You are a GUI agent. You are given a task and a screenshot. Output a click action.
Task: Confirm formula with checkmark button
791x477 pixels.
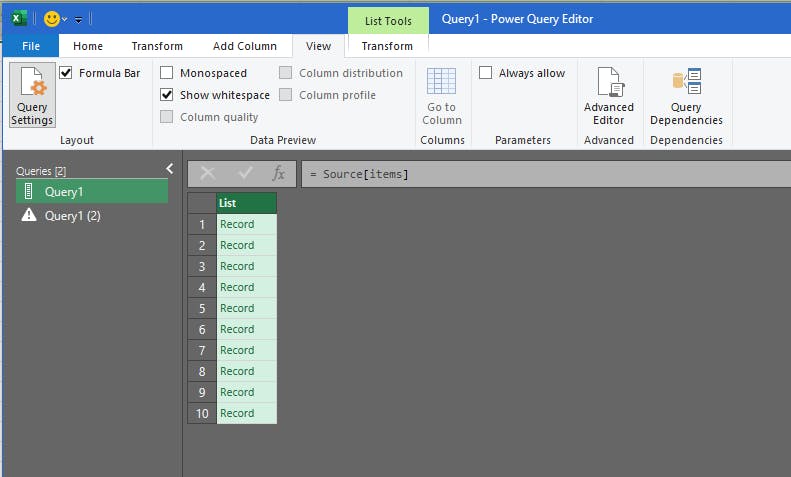coord(245,174)
